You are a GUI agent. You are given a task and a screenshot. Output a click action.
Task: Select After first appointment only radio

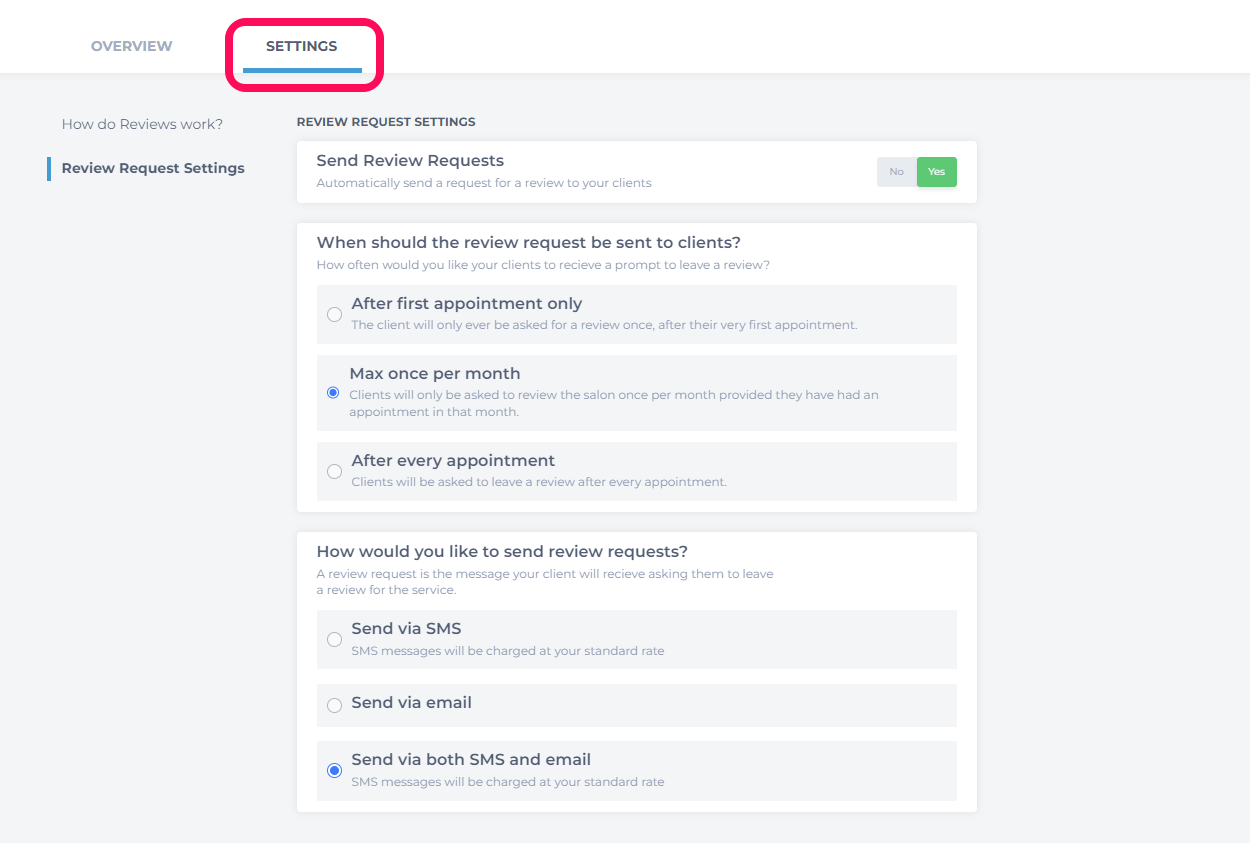[x=334, y=314]
